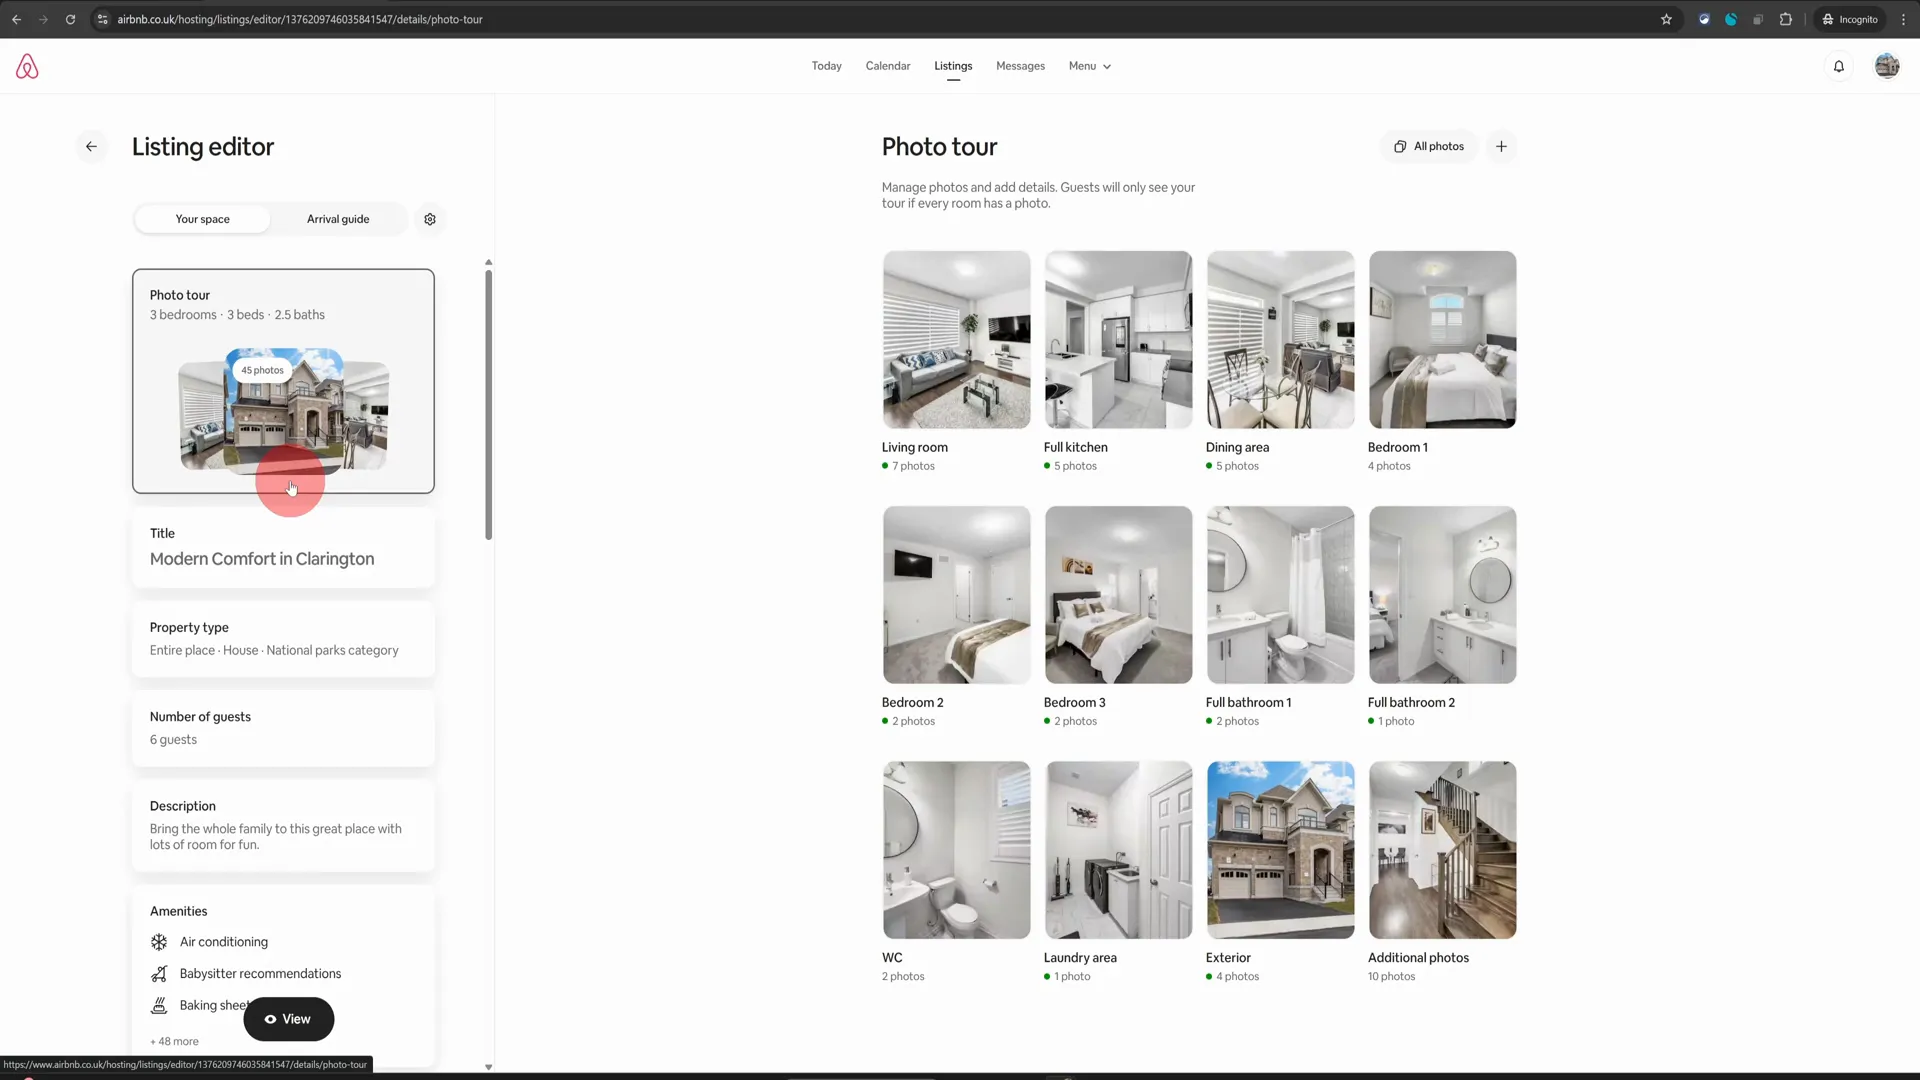The height and width of the screenshot is (1080, 1920).
Task: Click the browser forward arrow
Action: pos(43,19)
